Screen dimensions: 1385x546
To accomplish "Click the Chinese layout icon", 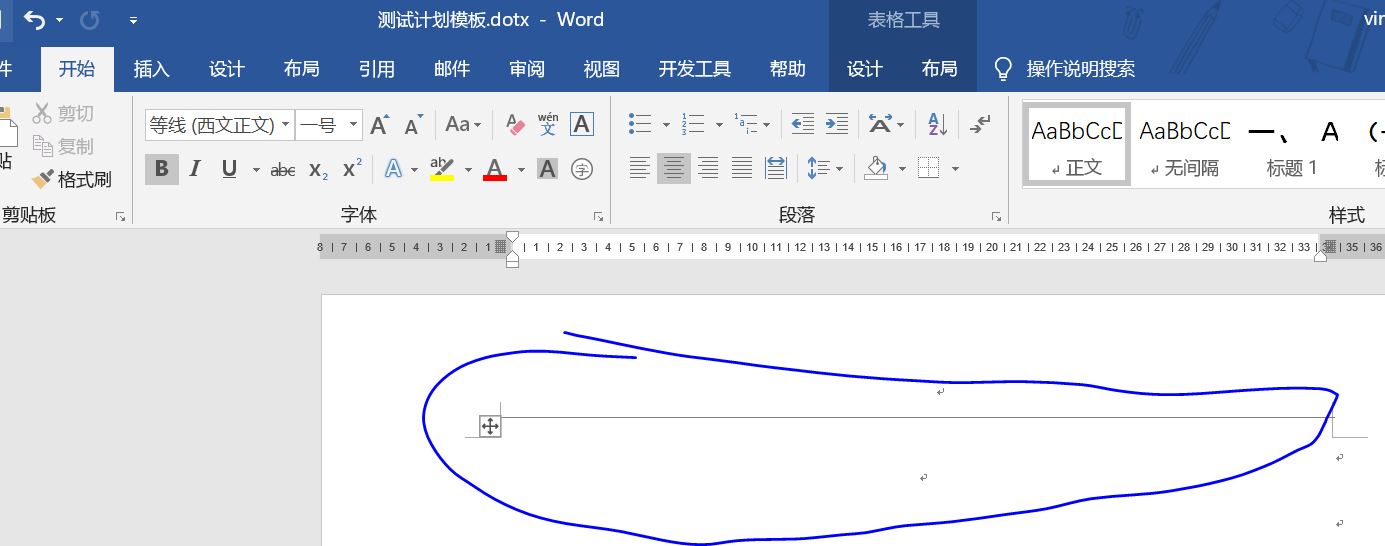I will (880, 124).
